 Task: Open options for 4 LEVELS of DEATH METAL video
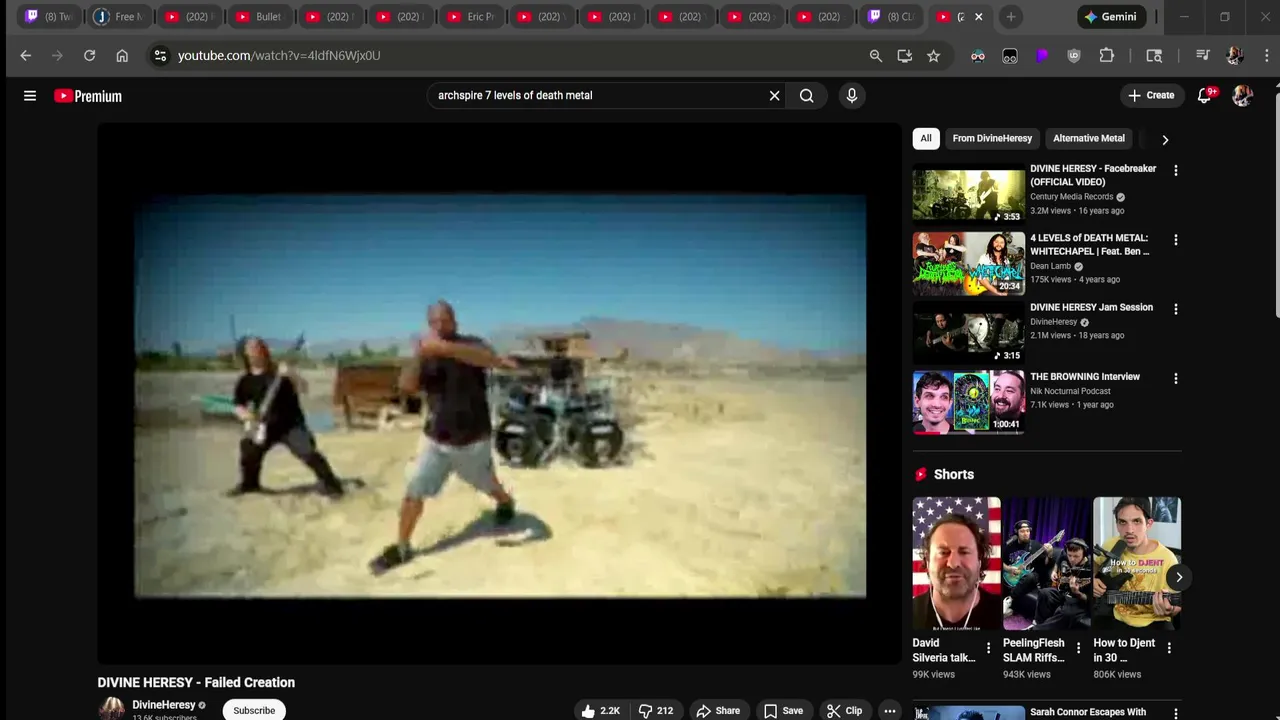(1176, 240)
